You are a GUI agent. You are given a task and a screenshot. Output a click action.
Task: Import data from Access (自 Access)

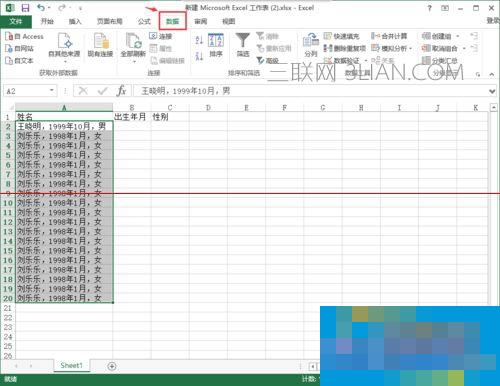pyautogui.click(x=24, y=36)
